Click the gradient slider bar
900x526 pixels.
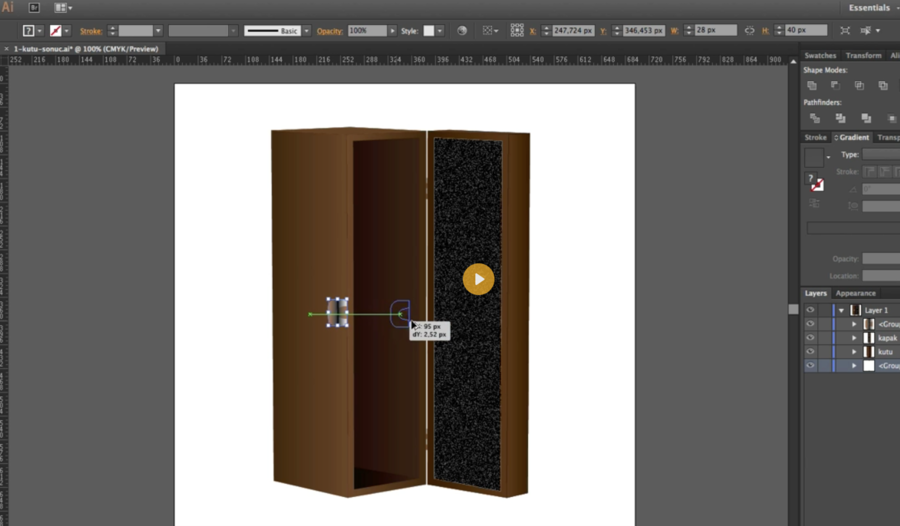click(x=854, y=228)
